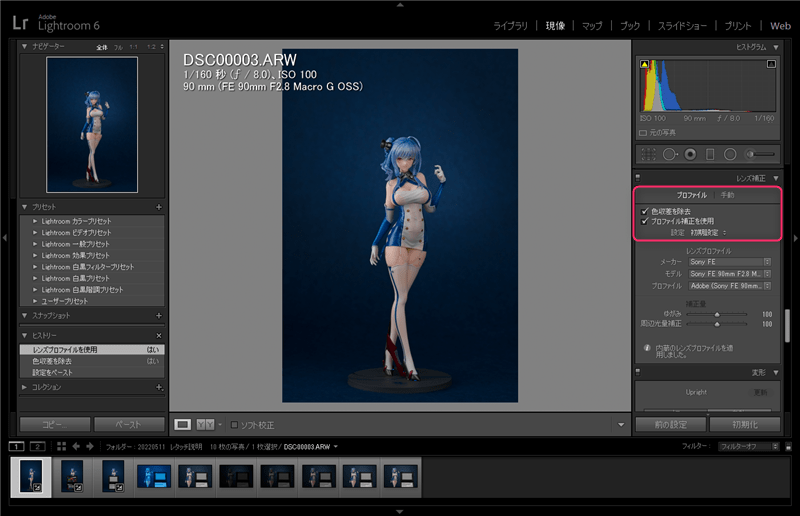Screen dimensions: 800x516
Task: Open second window 2 display
Action: point(37,447)
